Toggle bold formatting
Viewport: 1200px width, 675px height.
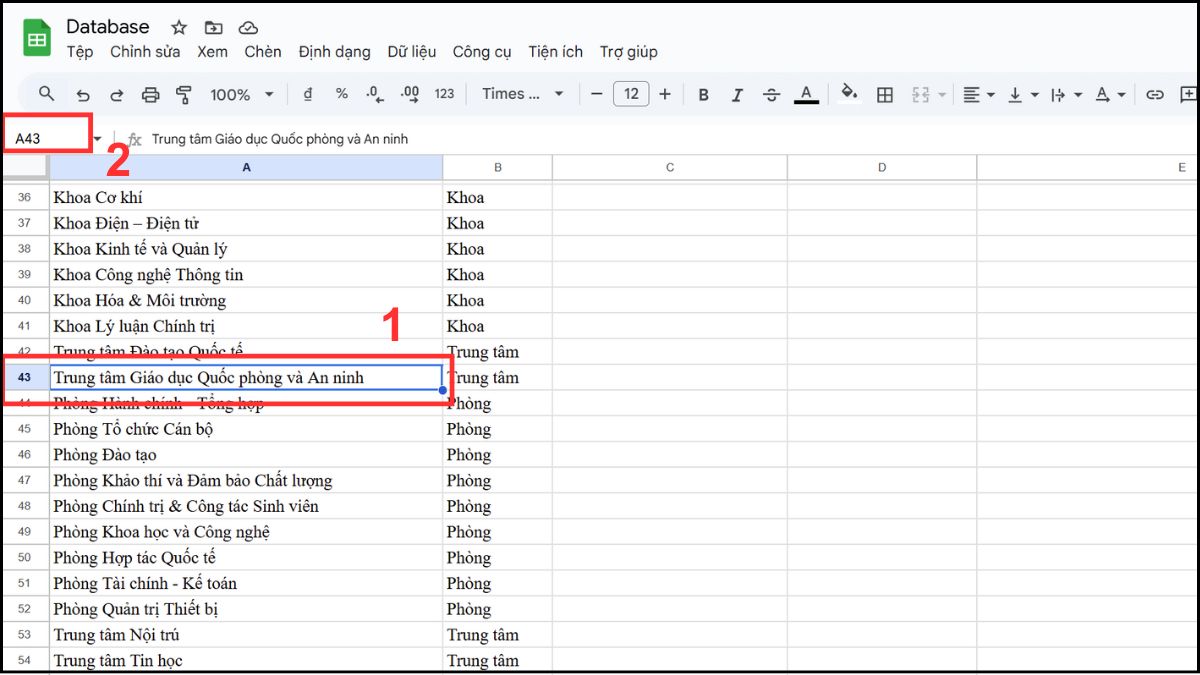pos(703,94)
